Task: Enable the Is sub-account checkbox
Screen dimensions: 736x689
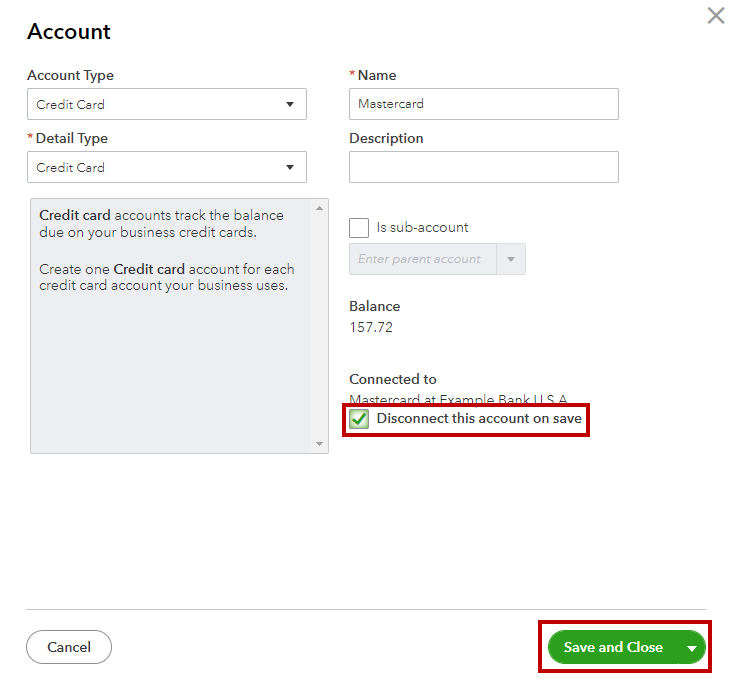Action: tap(359, 228)
